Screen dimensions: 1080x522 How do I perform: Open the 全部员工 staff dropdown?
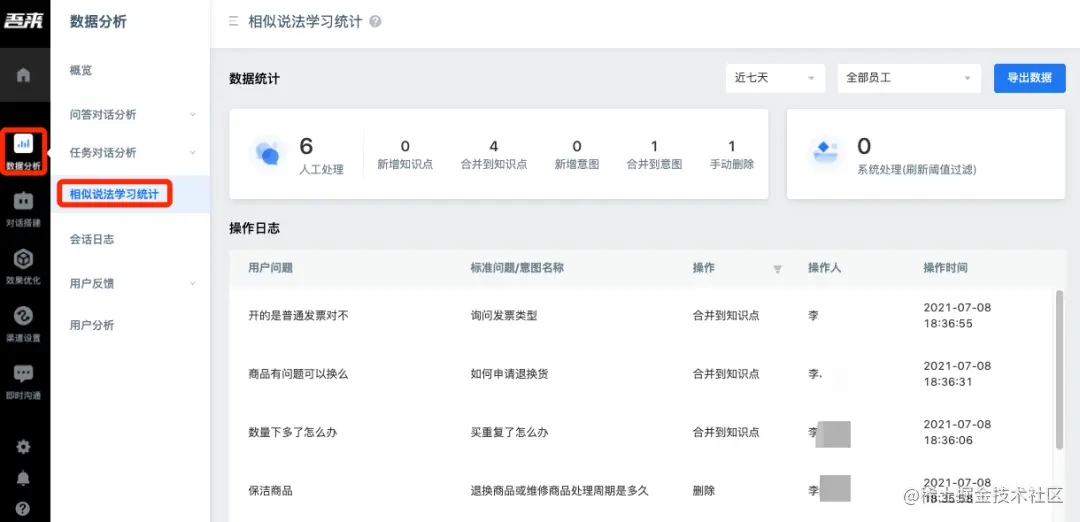pyautogui.click(x=909, y=78)
